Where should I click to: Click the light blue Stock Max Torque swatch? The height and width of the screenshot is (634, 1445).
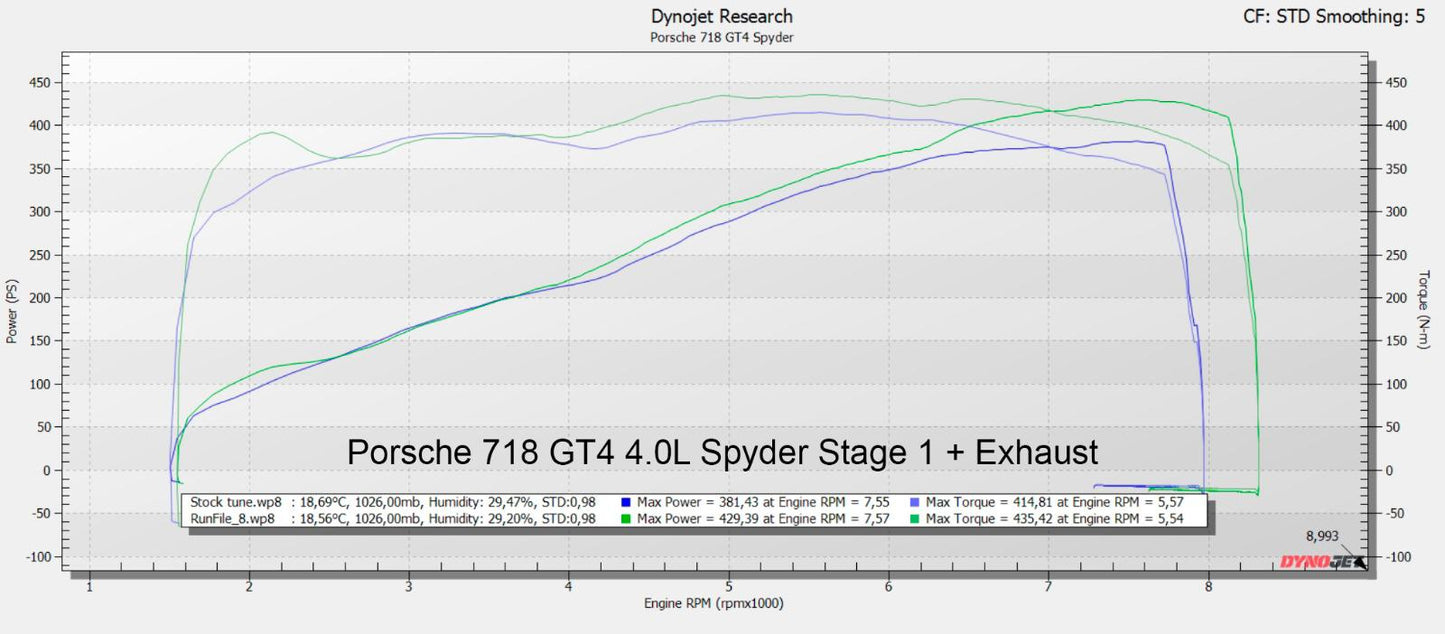click(916, 502)
